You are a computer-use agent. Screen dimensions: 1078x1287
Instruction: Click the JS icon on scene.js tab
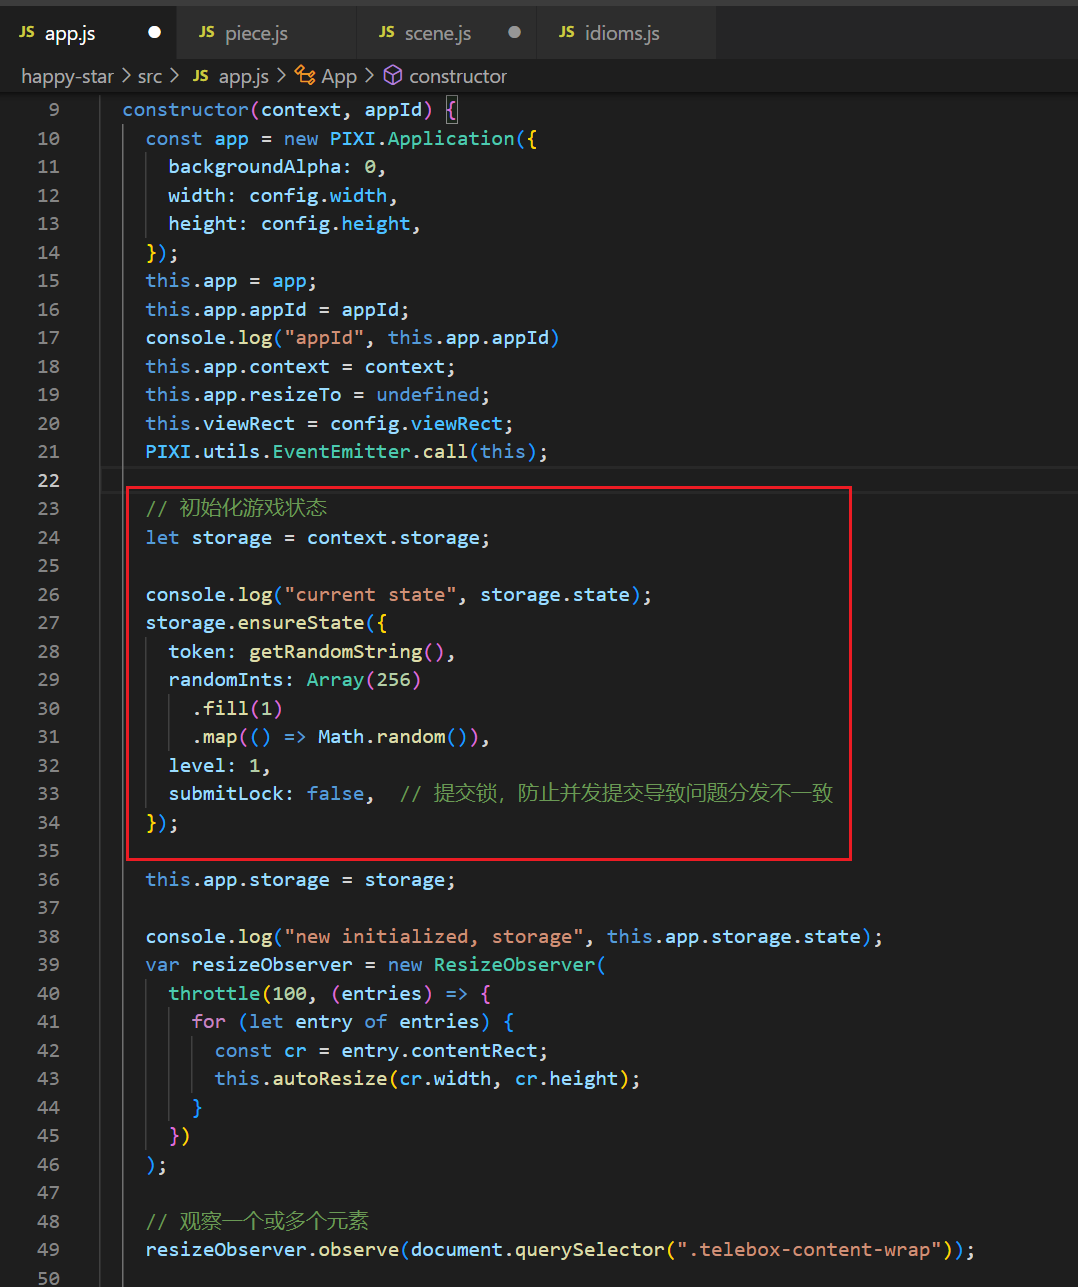point(387,32)
